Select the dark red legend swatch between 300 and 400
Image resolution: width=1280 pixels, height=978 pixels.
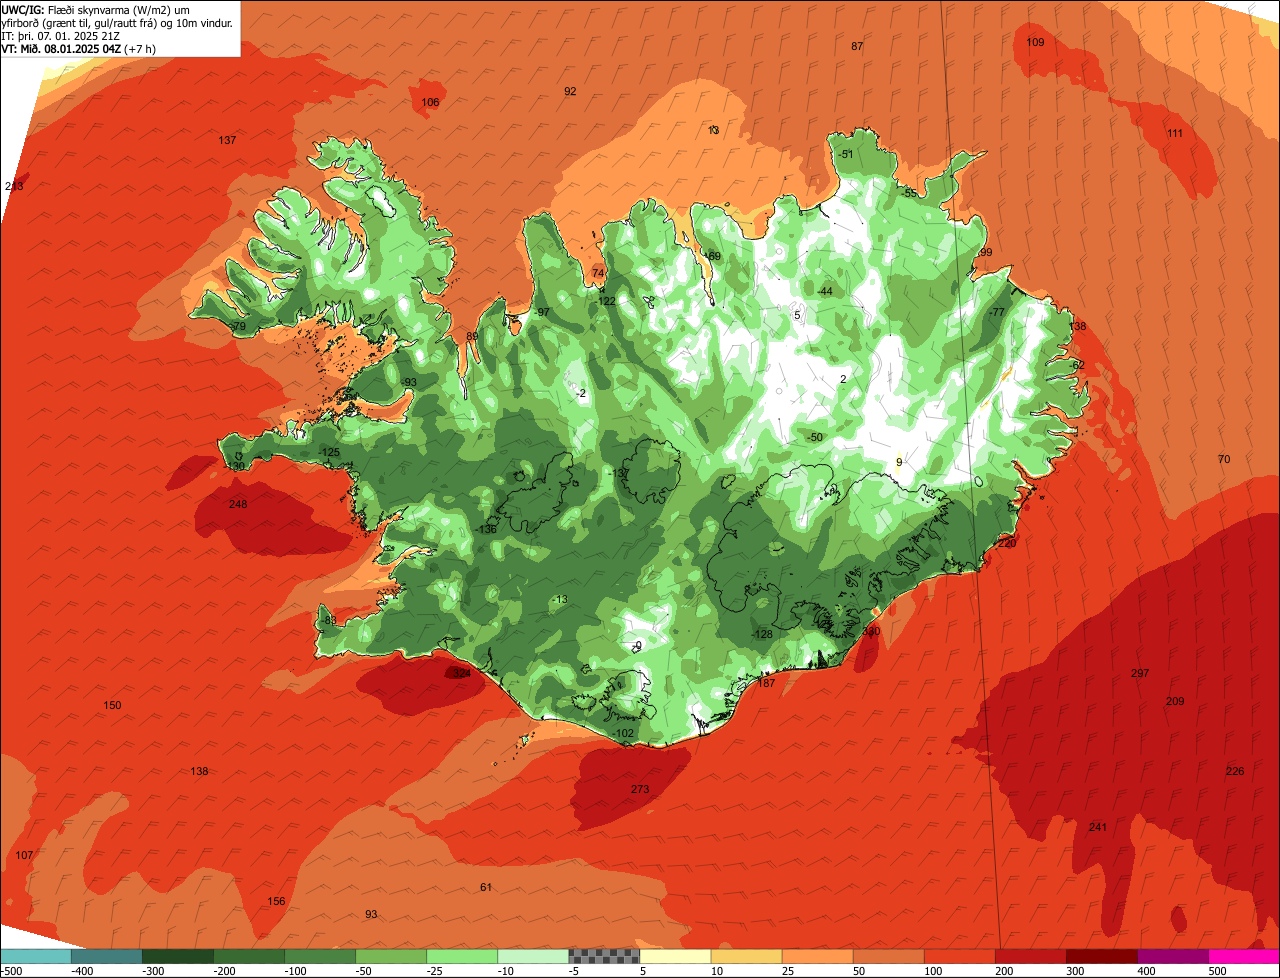(x=1102, y=956)
